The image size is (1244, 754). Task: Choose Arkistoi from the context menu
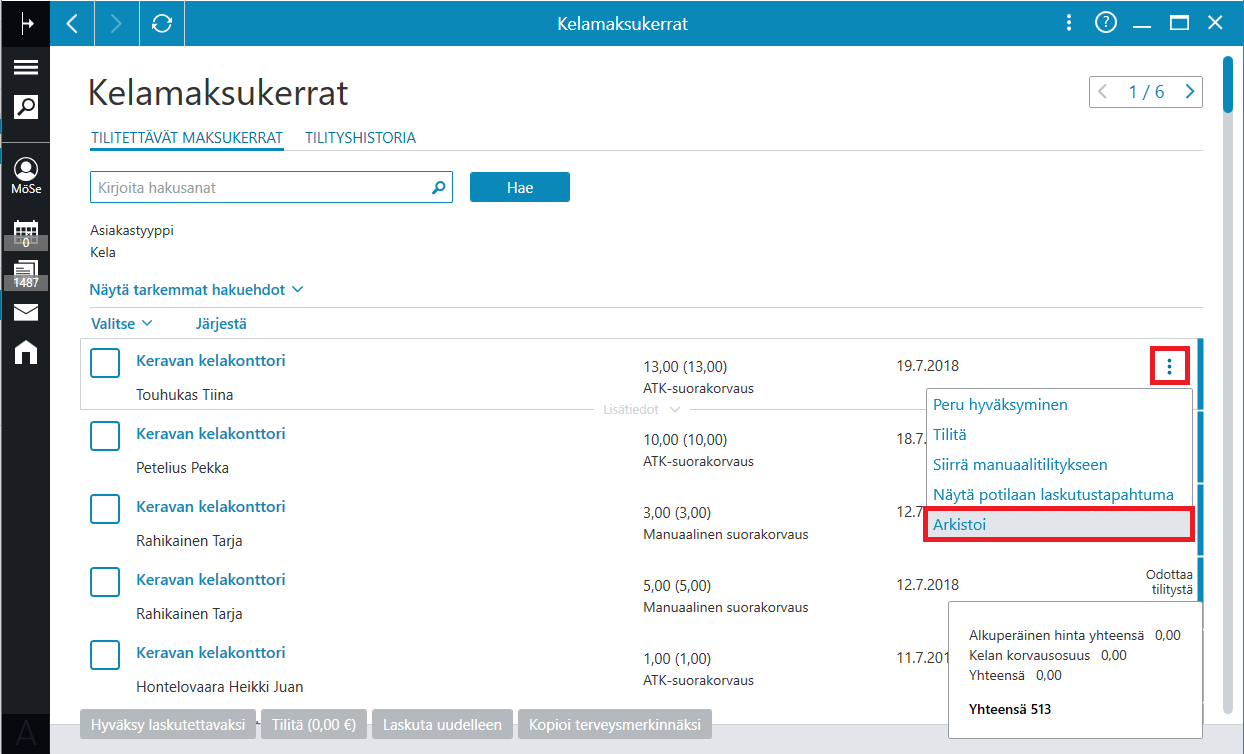[1059, 524]
